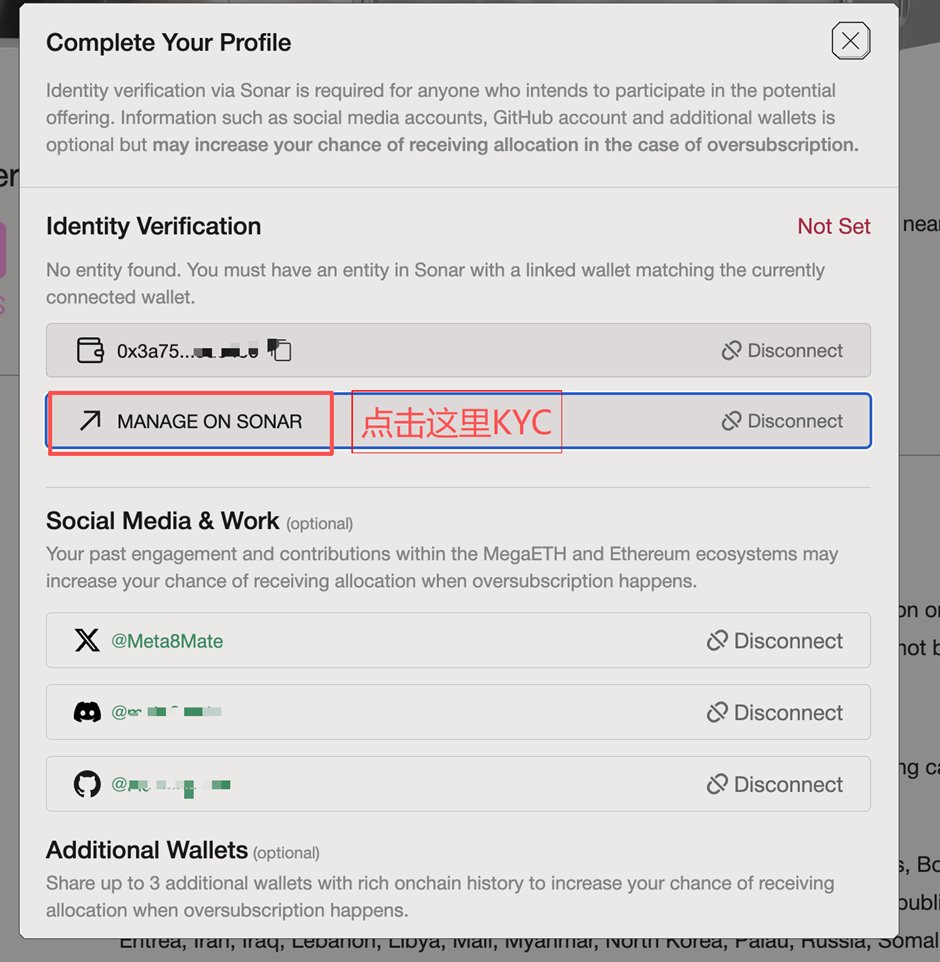Viewport: 940px width, 962px height.
Task: Click the blurred GitHub username
Action: click(x=171, y=785)
